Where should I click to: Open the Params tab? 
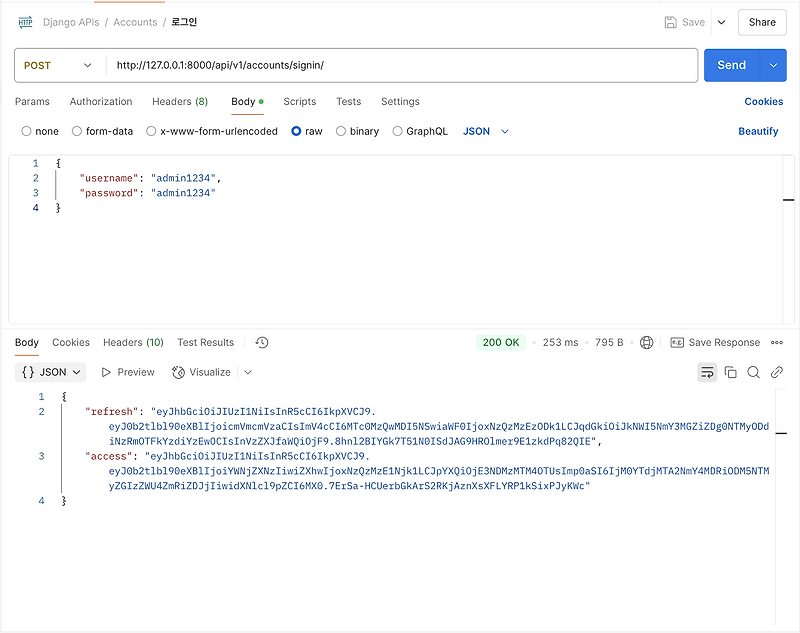coord(32,102)
